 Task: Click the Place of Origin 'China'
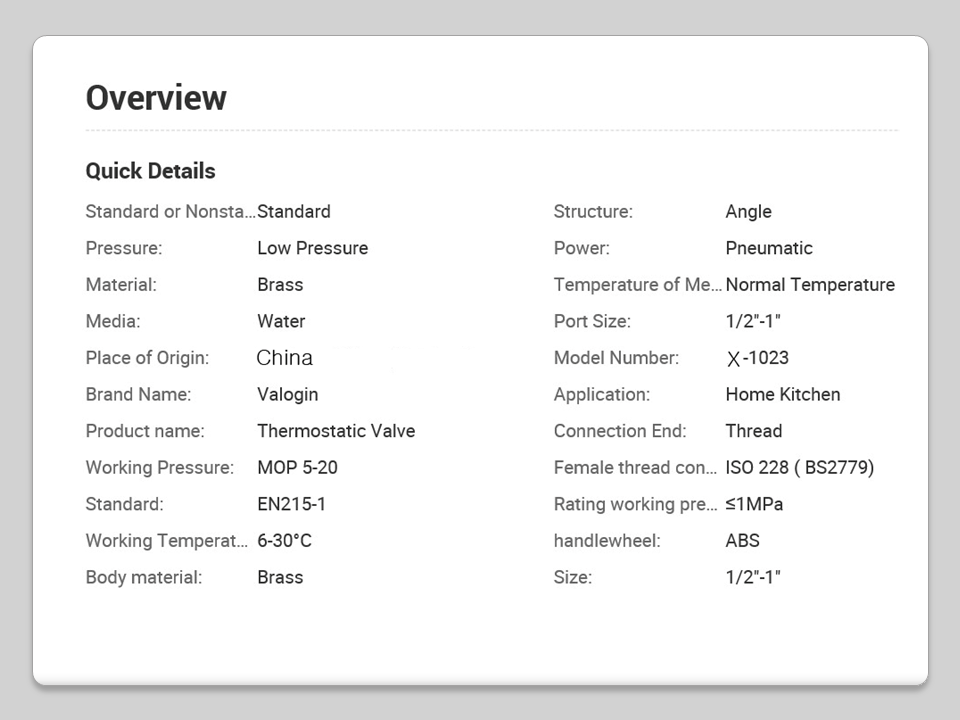(x=285, y=358)
